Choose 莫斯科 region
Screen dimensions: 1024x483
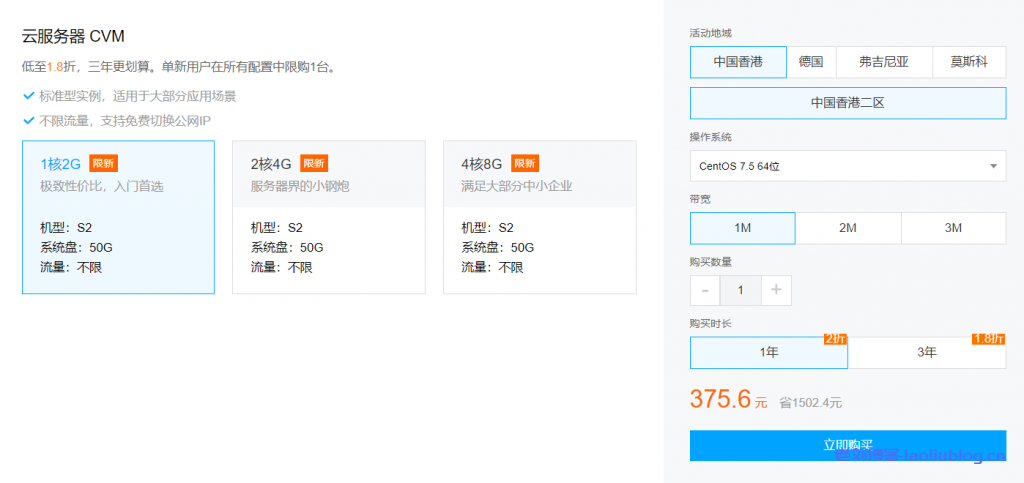(x=969, y=62)
